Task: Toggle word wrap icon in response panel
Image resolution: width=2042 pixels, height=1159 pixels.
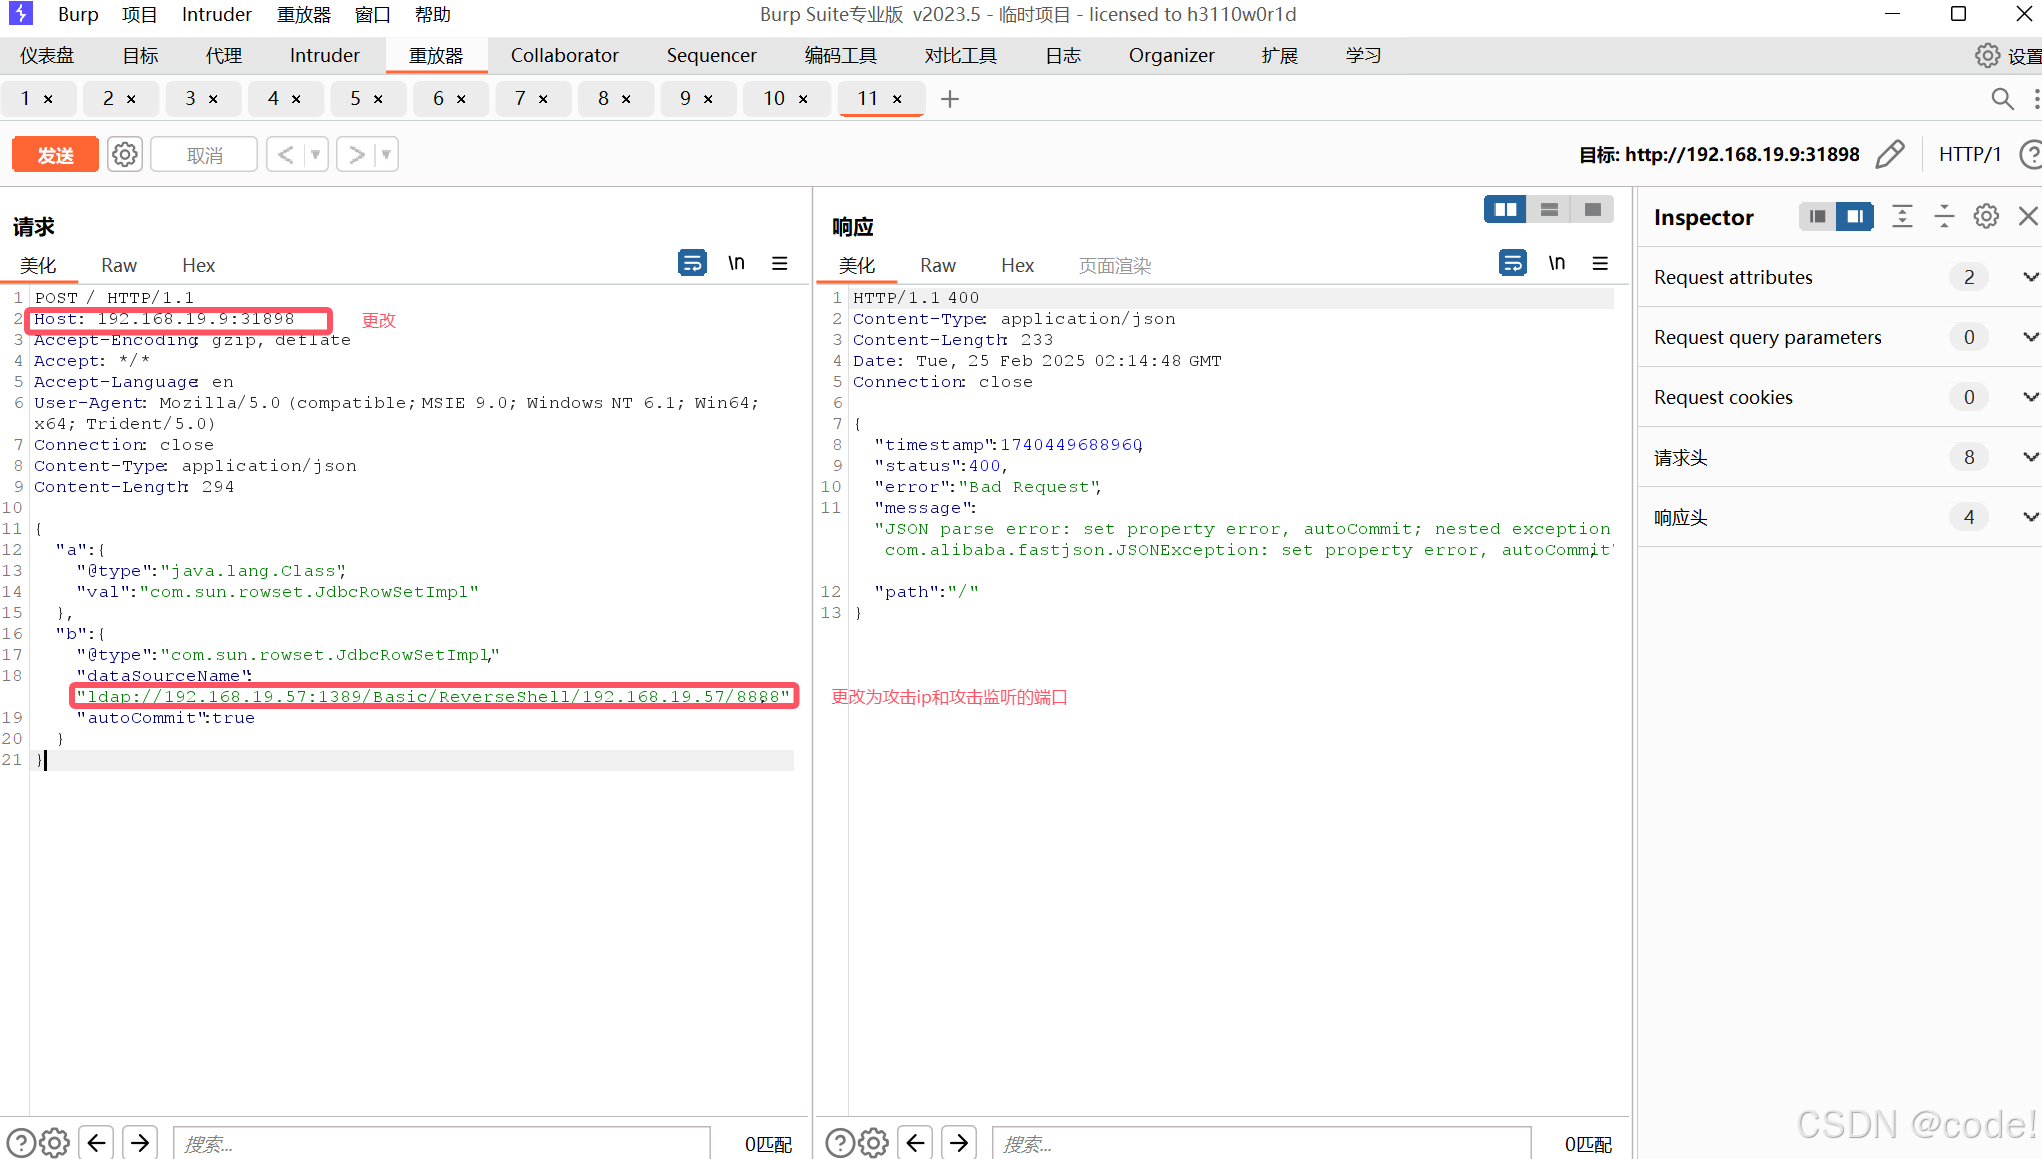Action: (x=1513, y=263)
